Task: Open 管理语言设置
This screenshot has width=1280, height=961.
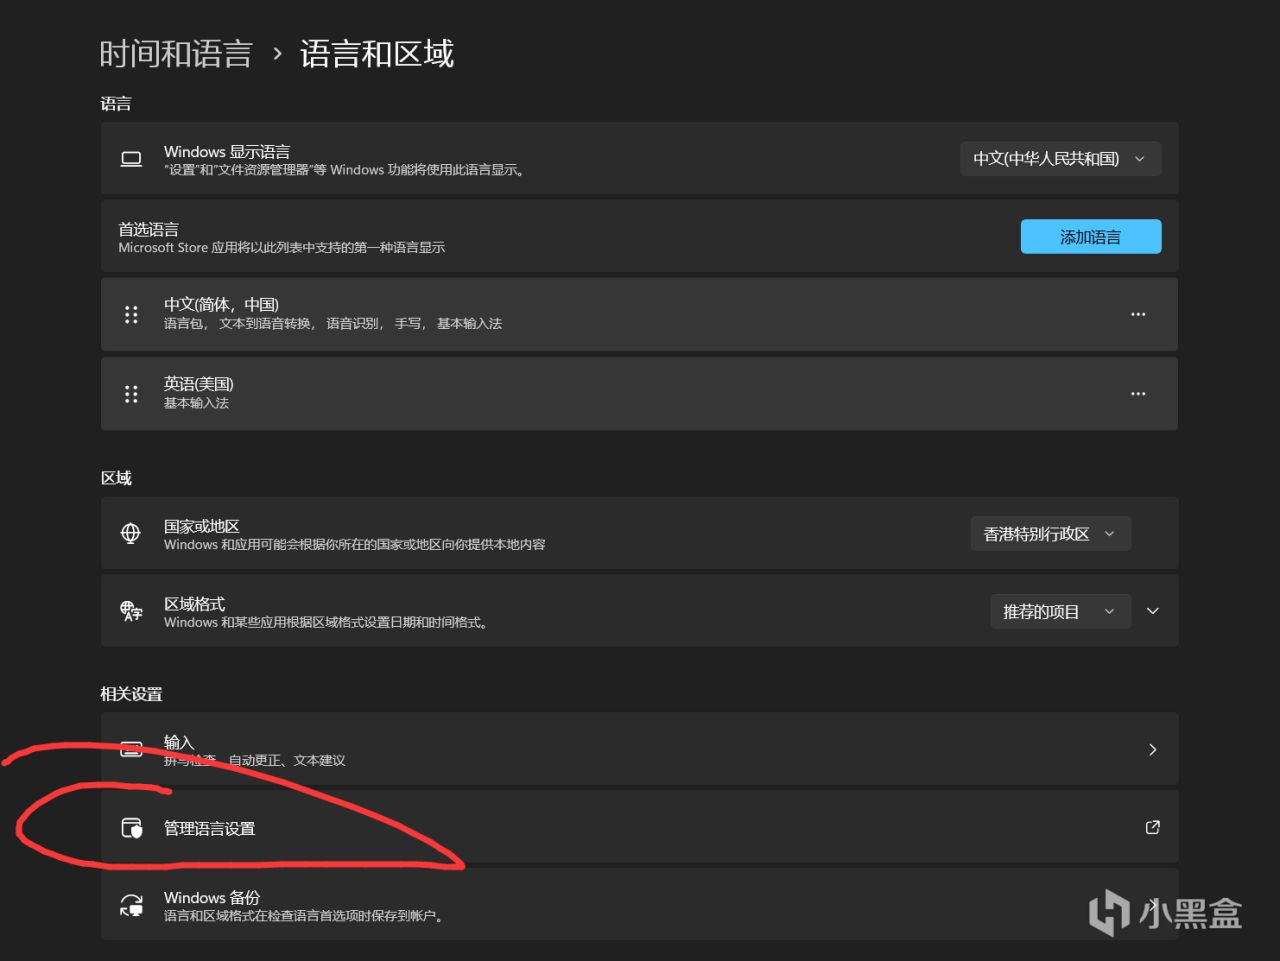Action: (x=639, y=827)
